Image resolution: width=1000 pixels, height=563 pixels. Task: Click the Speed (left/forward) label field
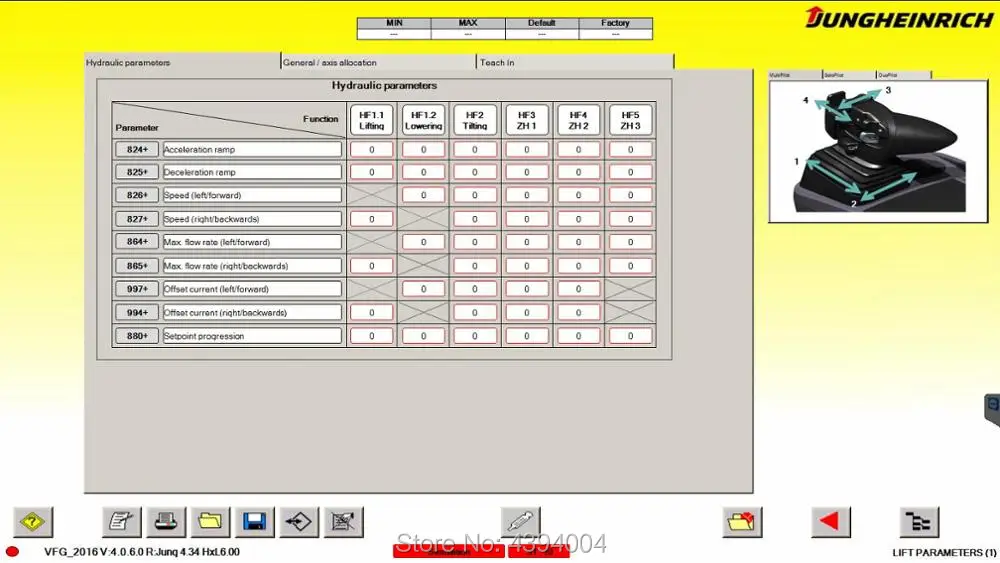(x=253, y=195)
